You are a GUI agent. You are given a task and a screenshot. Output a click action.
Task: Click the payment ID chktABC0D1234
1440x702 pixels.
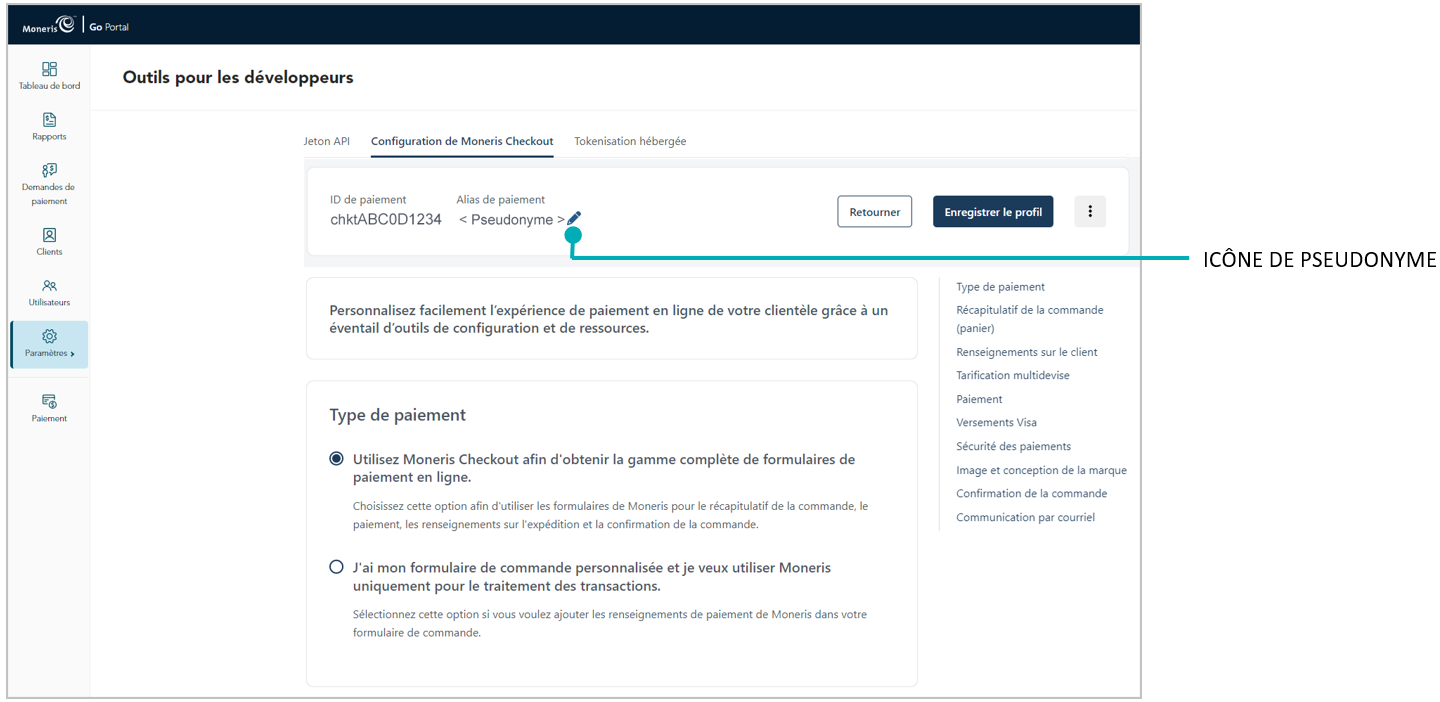point(386,219)
